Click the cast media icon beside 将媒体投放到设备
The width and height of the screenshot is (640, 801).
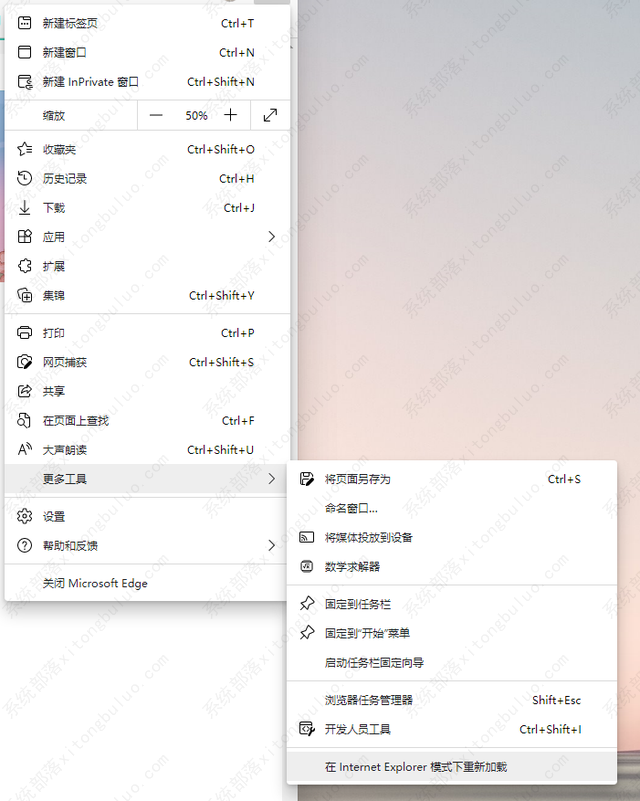tap(306, 537)
